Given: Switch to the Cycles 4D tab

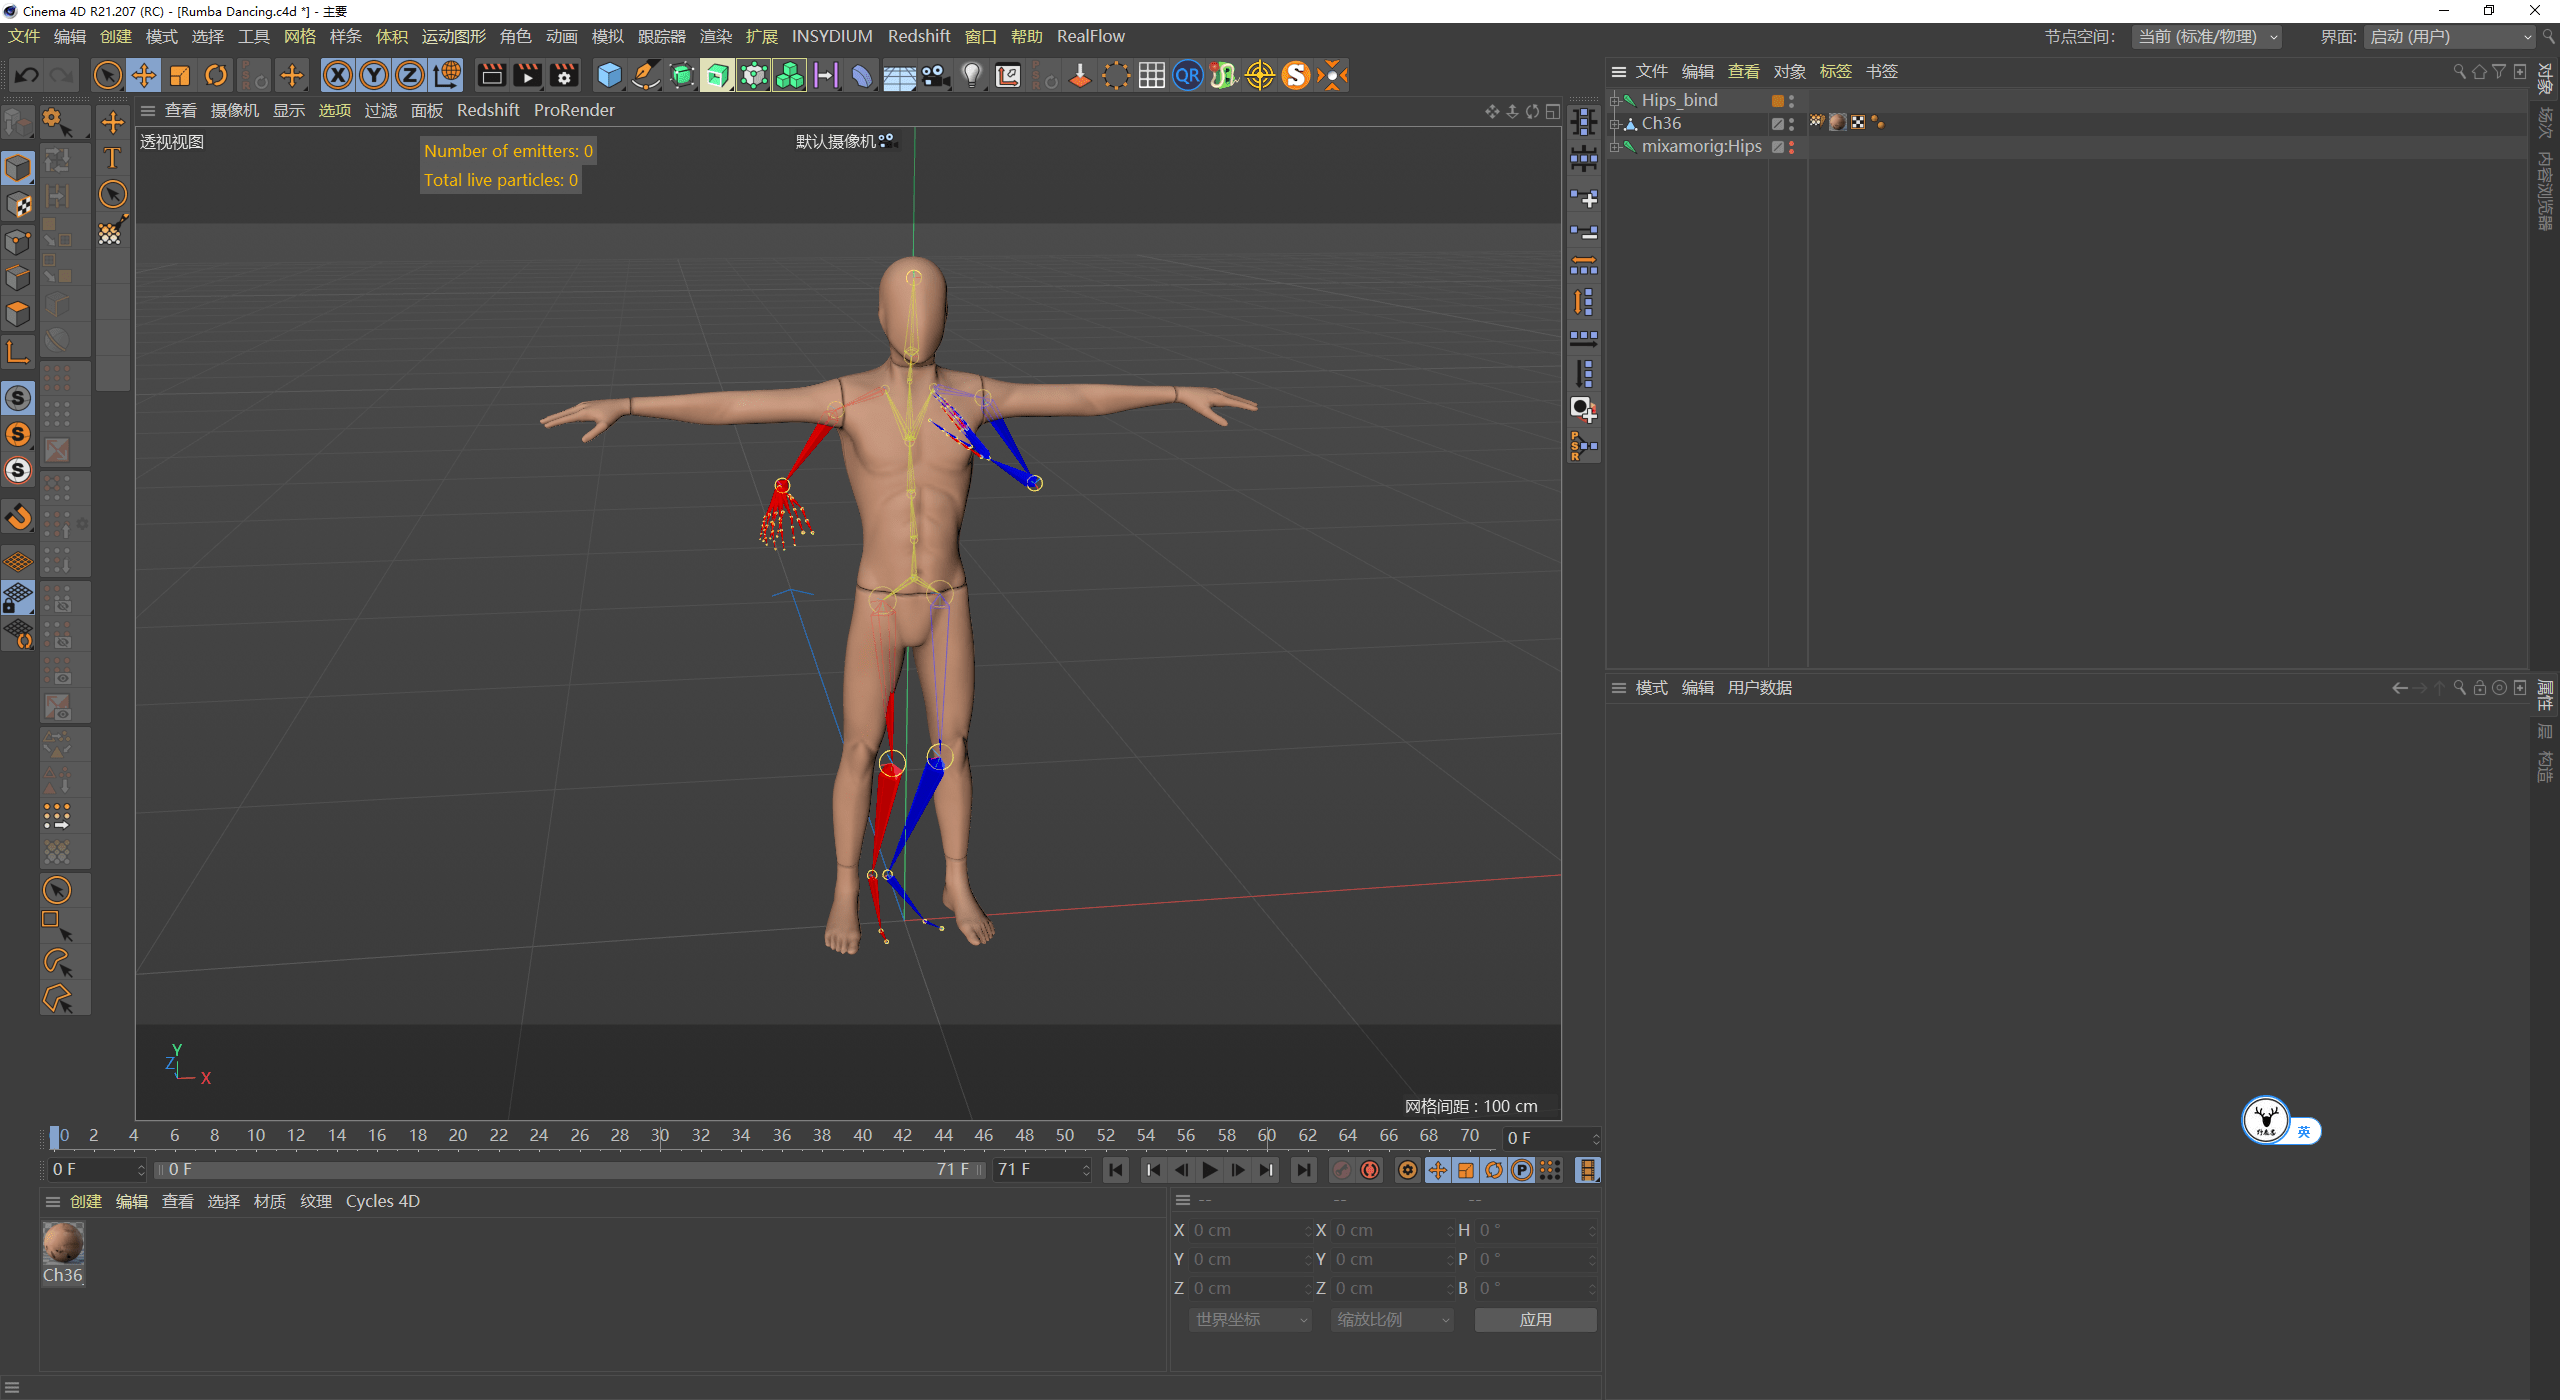Looking at the screenshot, I should [382, 1200].
